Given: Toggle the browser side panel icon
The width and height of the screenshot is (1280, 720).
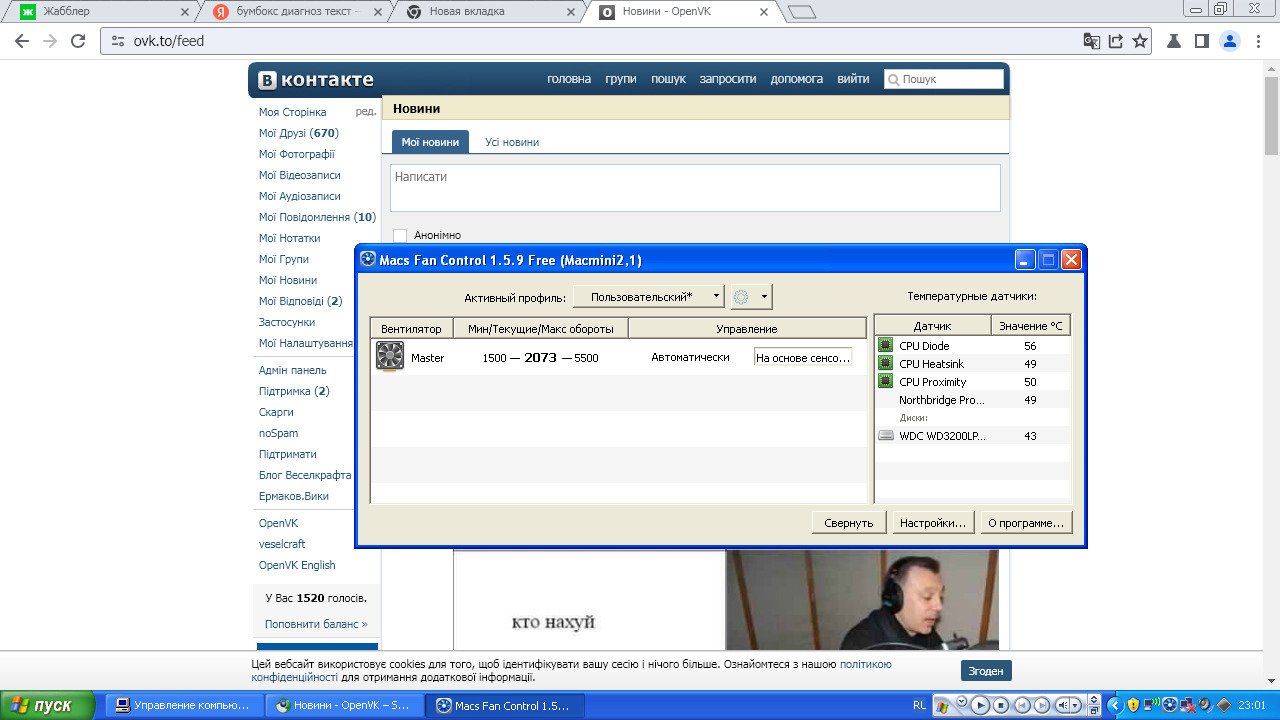Looking at the screenshot, I should pos(1202,41).
